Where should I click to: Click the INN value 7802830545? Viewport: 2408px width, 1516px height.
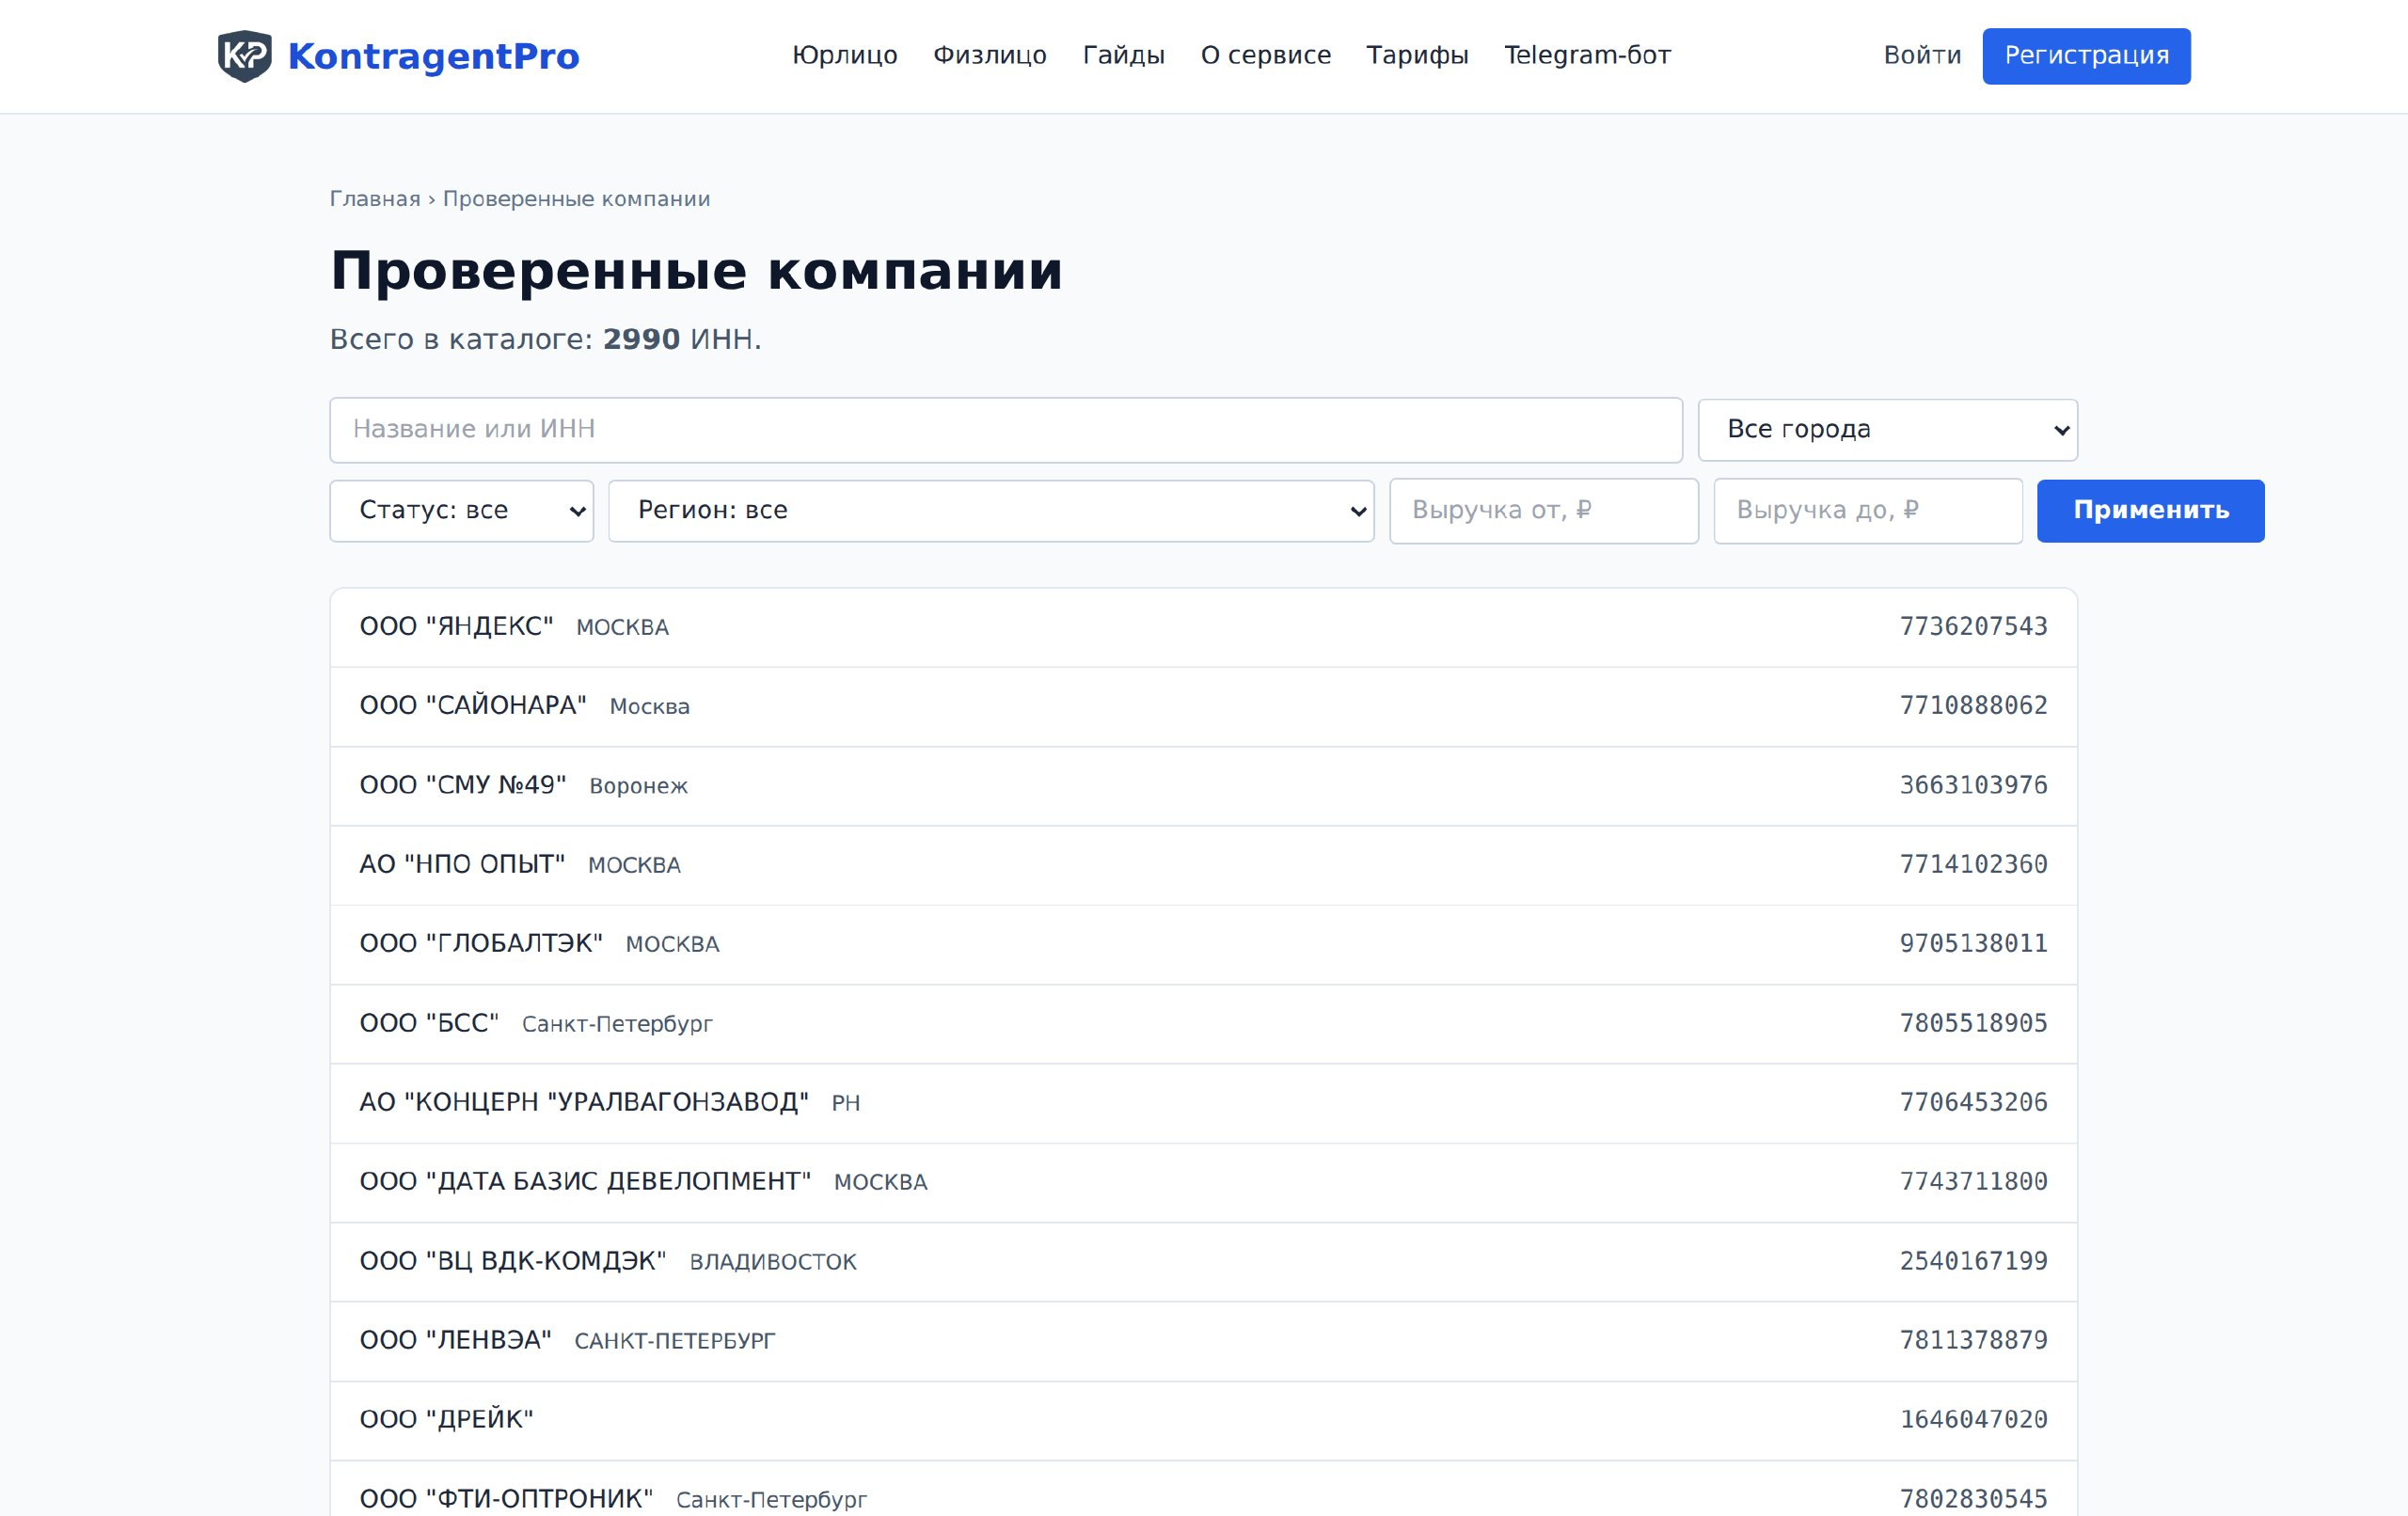1973,1500
